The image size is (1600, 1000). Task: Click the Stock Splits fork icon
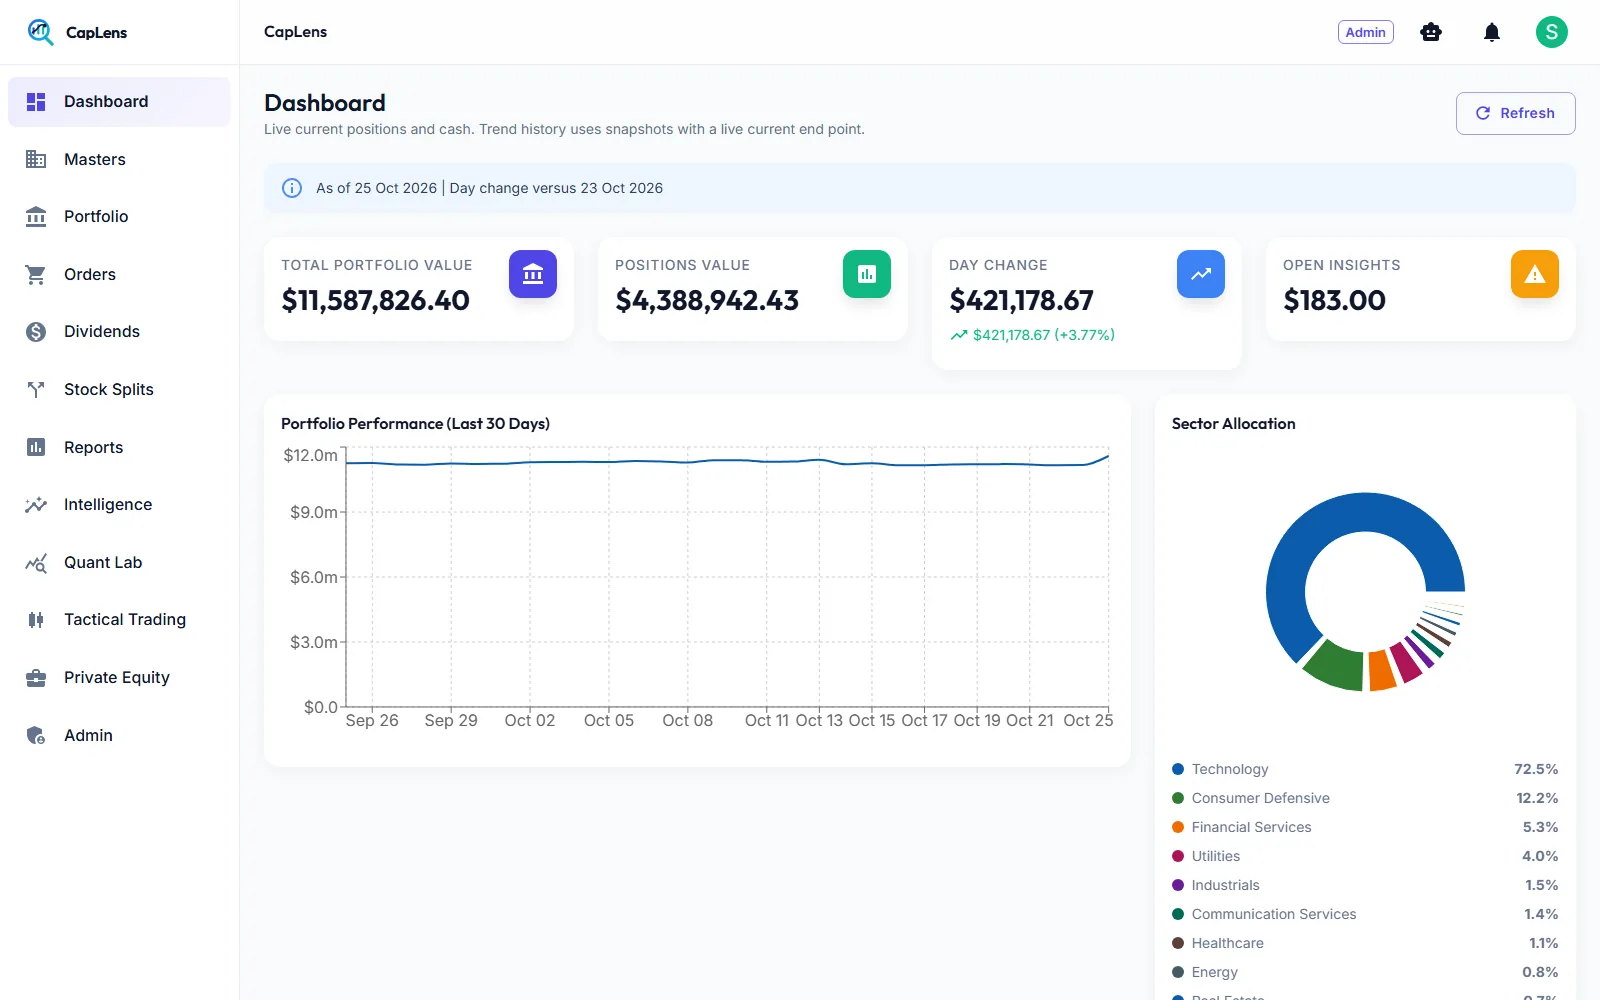click(36, 390)
